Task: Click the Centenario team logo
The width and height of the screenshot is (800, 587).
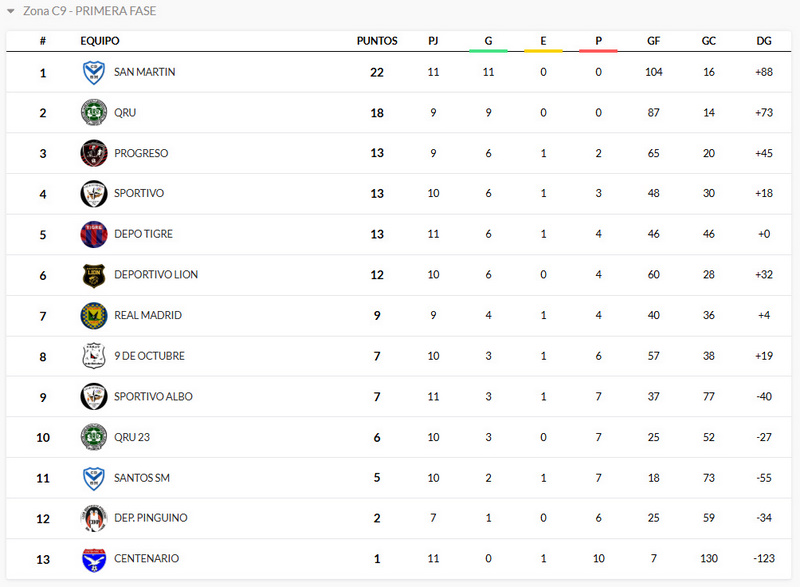Action: [x=93, y=558]
